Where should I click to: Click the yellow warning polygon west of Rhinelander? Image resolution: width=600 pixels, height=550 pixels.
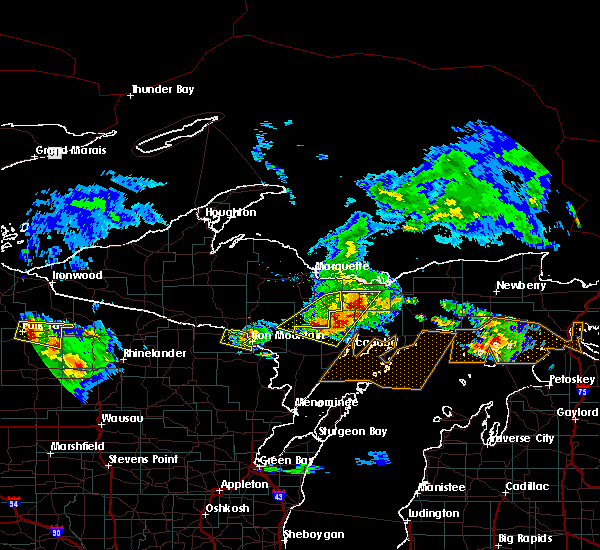tap(46, 333)
